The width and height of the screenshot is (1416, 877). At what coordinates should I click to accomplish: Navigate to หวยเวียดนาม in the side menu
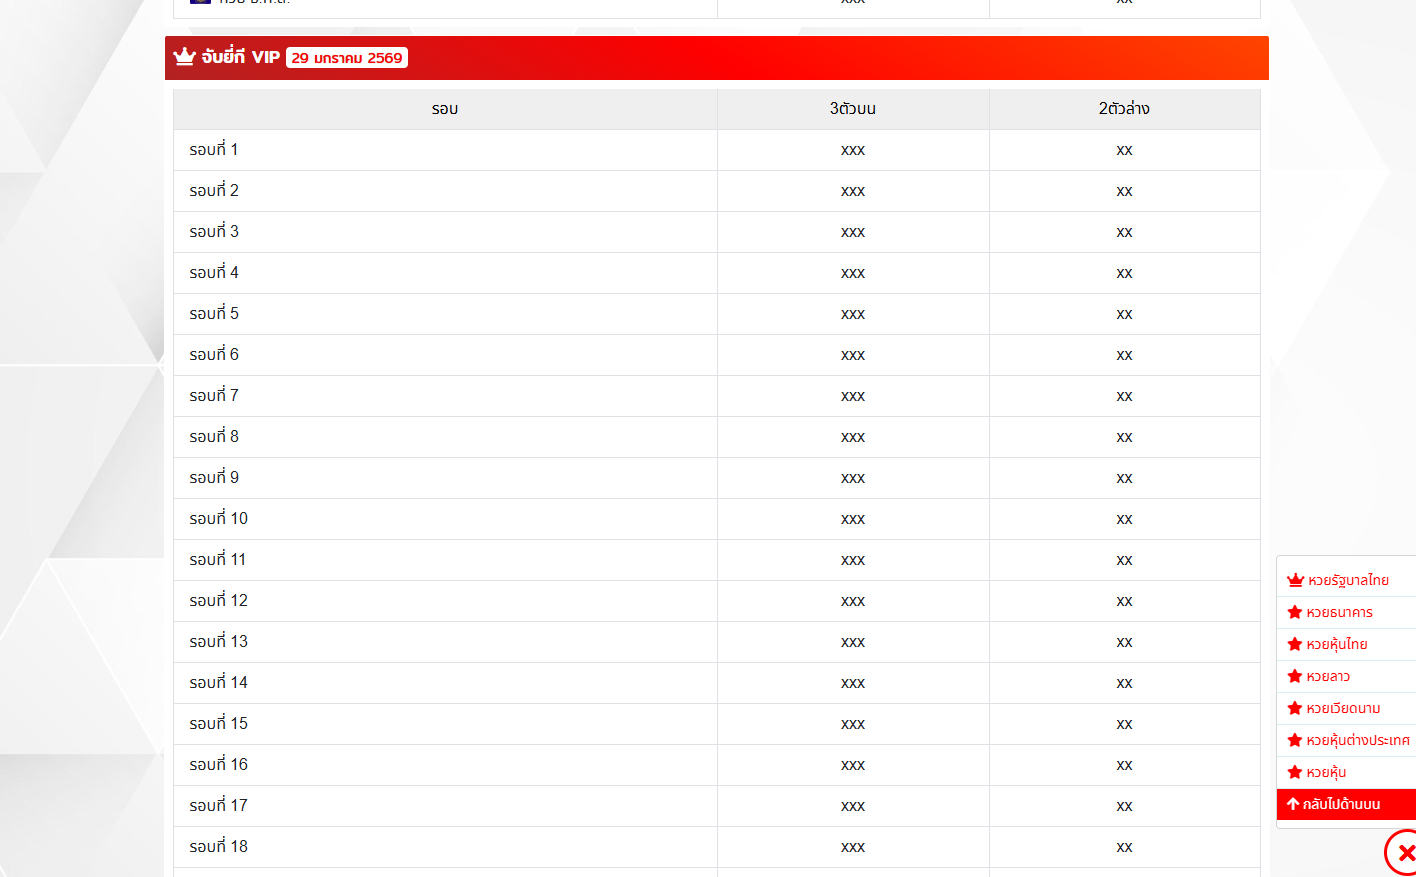point(1343,708)
